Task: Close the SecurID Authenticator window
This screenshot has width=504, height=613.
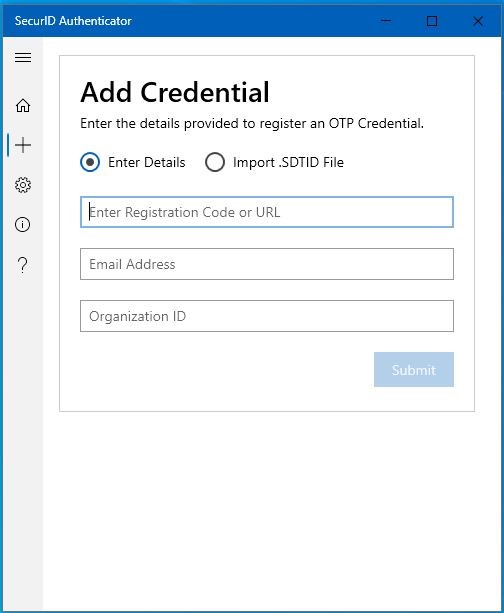Action: (x=478, y=21)
